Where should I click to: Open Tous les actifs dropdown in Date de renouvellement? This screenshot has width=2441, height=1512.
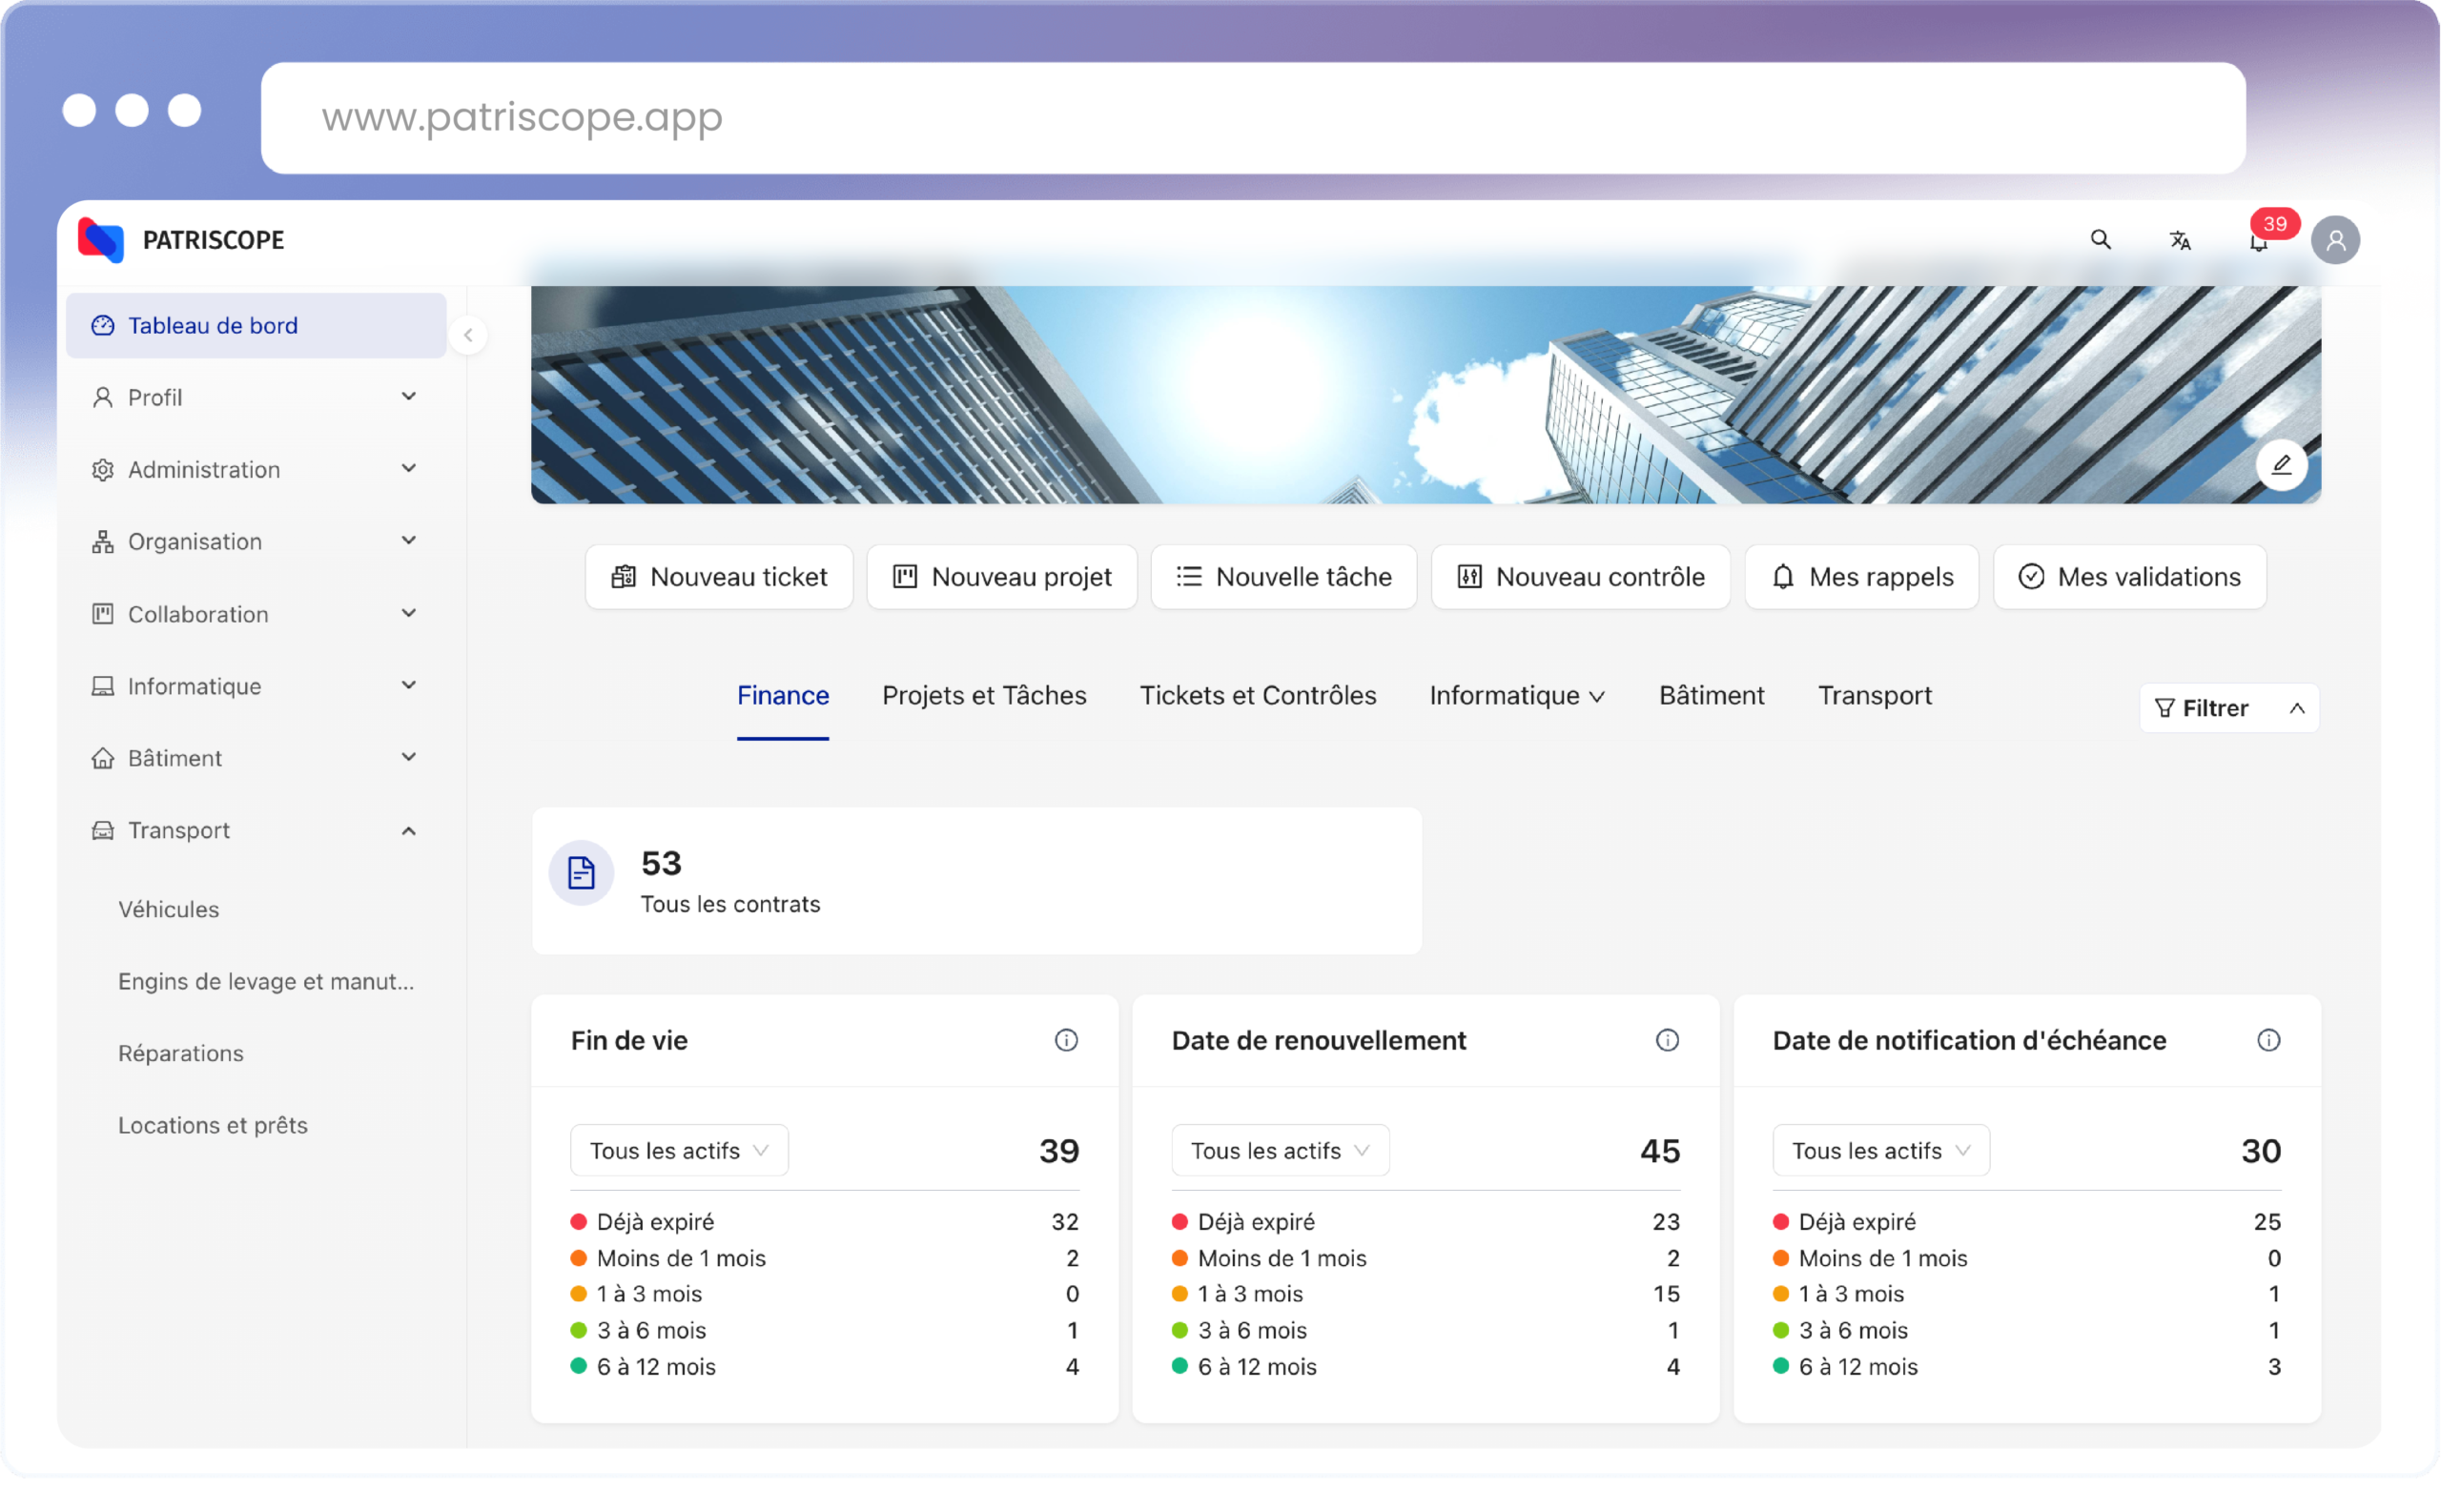pos(1280,1150)
